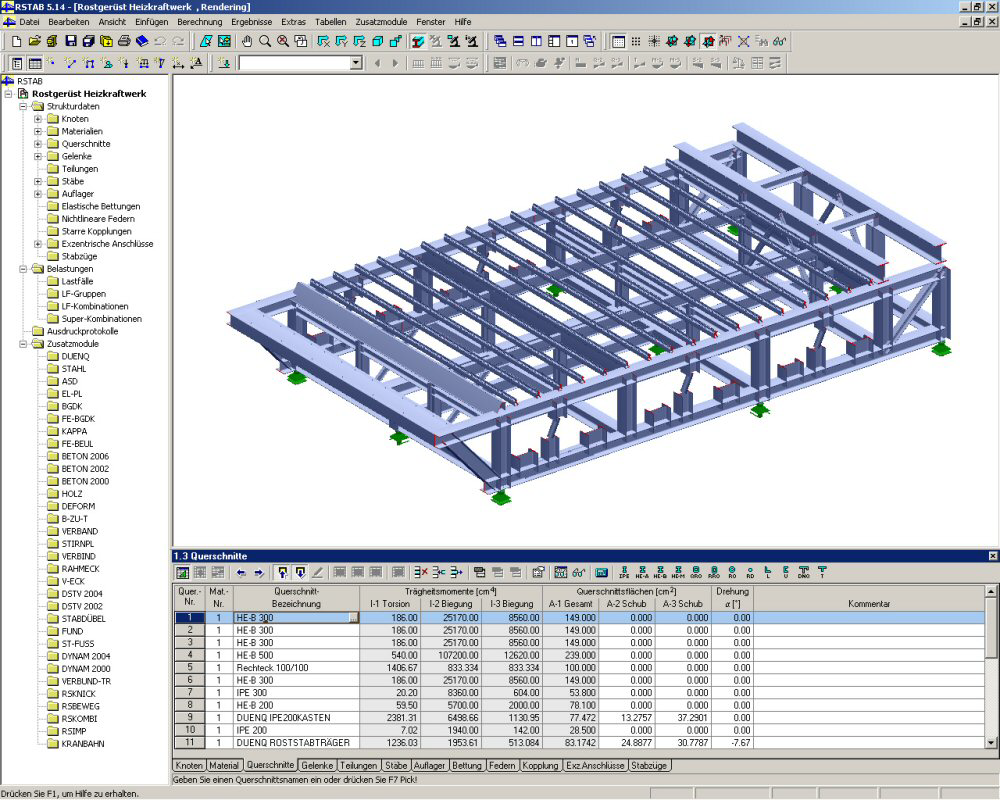Select the Zoom tool in the toolbar
Image resolution: width=1000 pixels, height=800 pixels.
(x=265, y=41)
